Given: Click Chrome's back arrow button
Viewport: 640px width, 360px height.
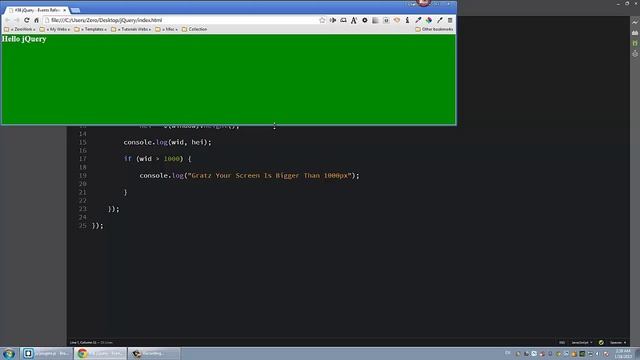Looking at the screenshot, I should (7, 20).
